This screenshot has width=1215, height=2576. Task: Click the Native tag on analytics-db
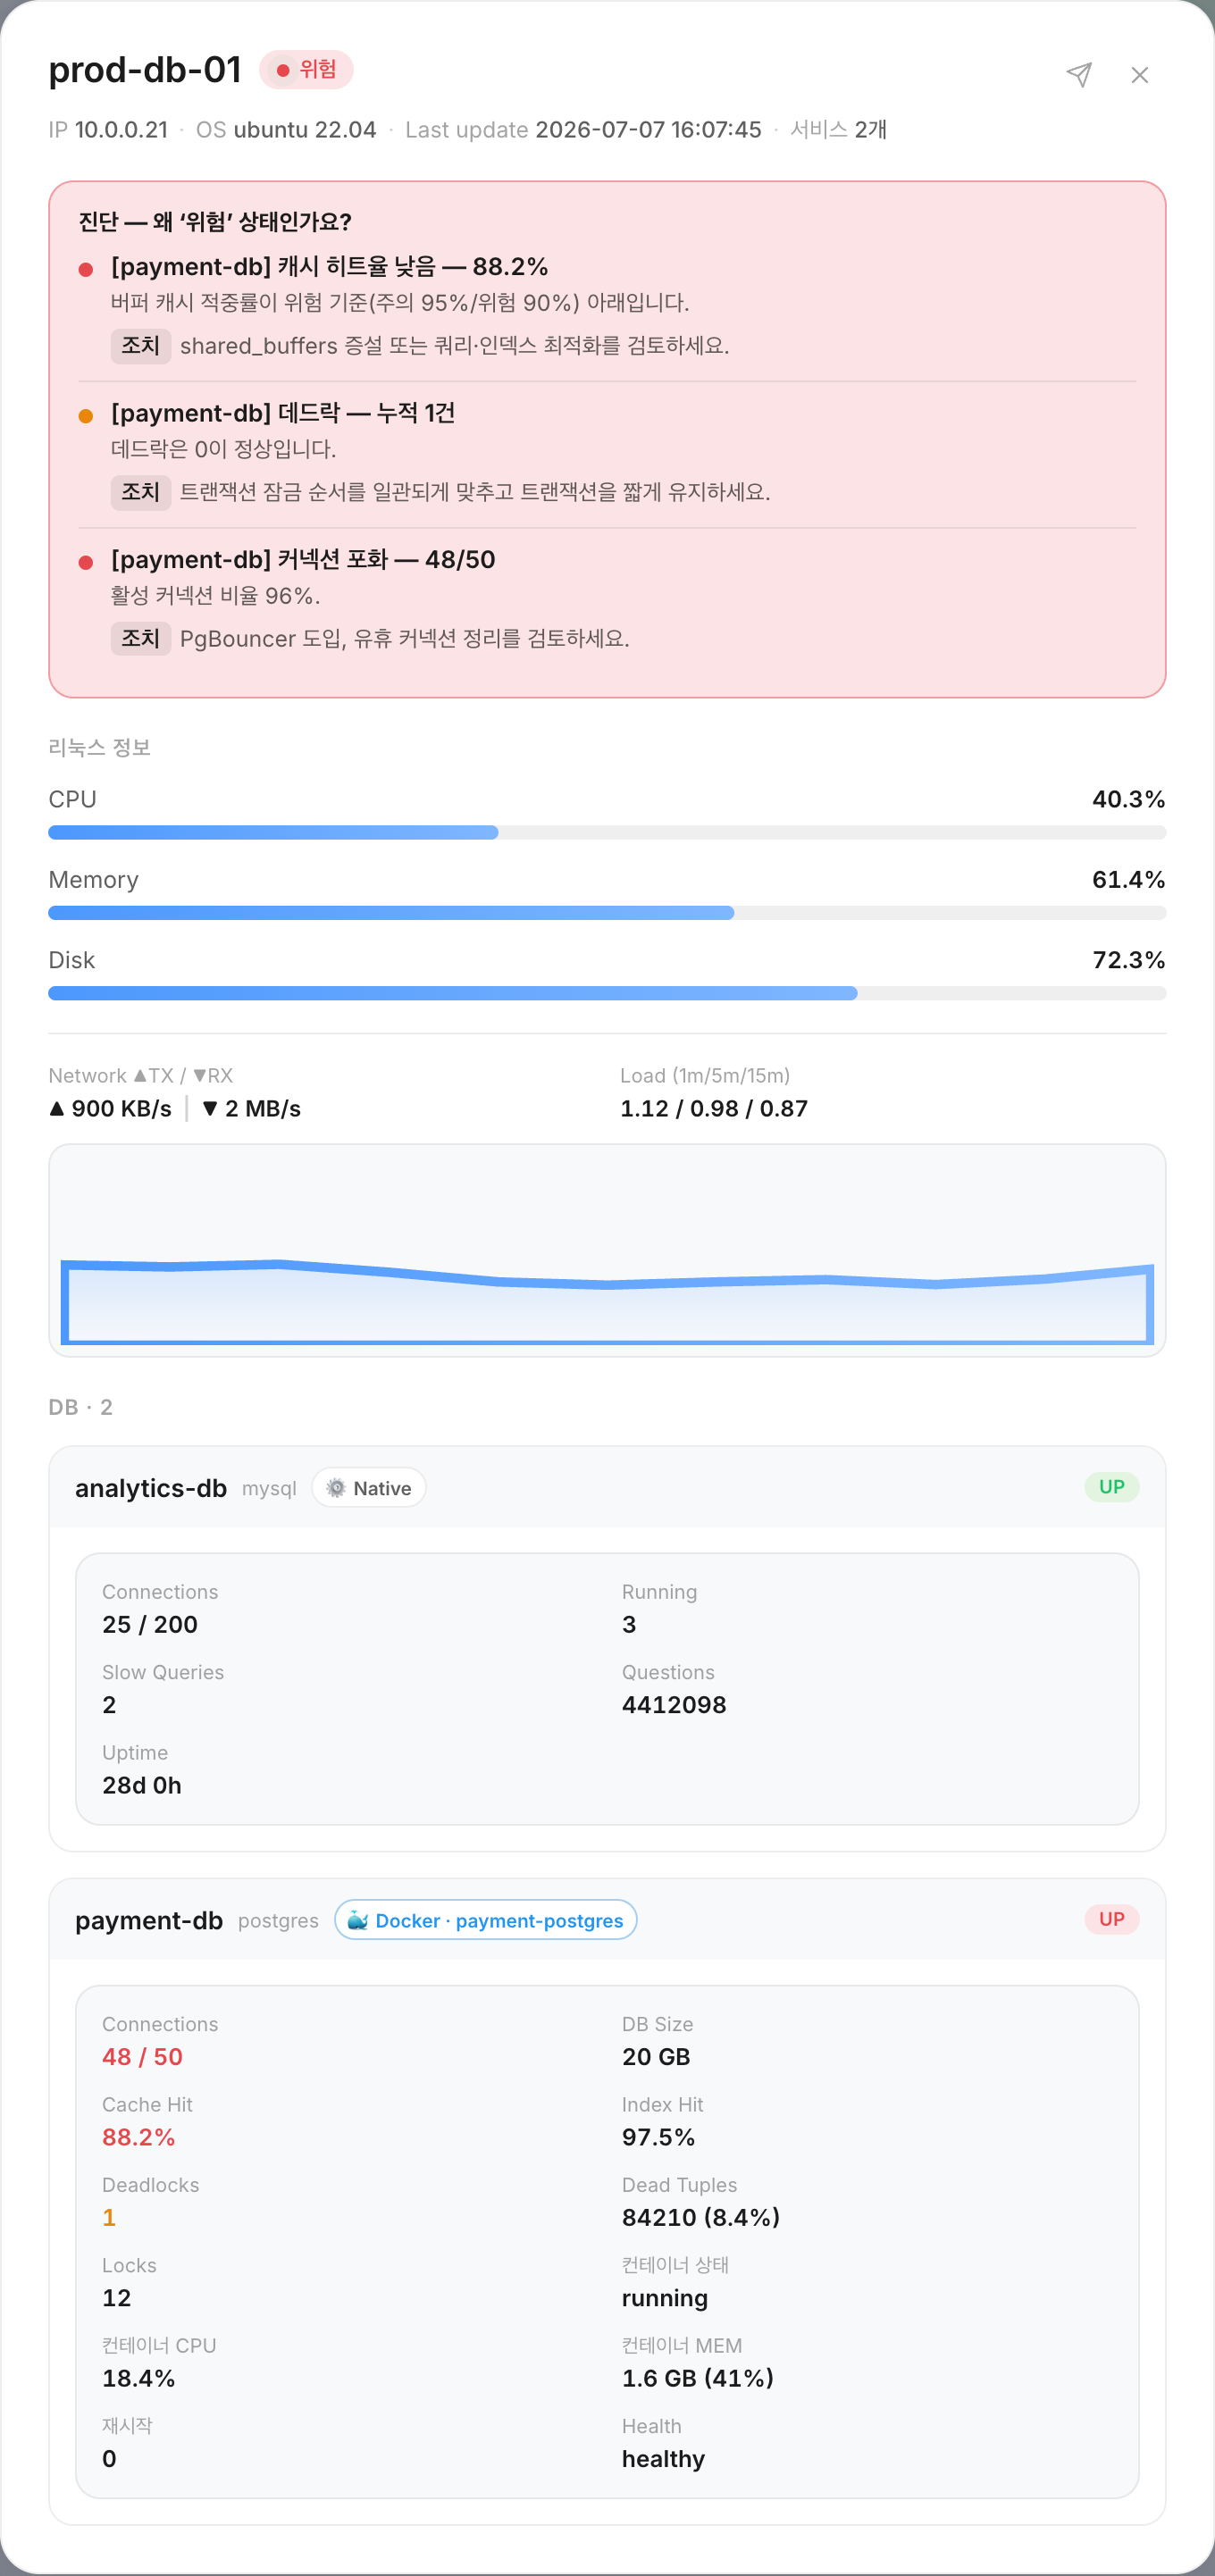tap(369, 1488)
